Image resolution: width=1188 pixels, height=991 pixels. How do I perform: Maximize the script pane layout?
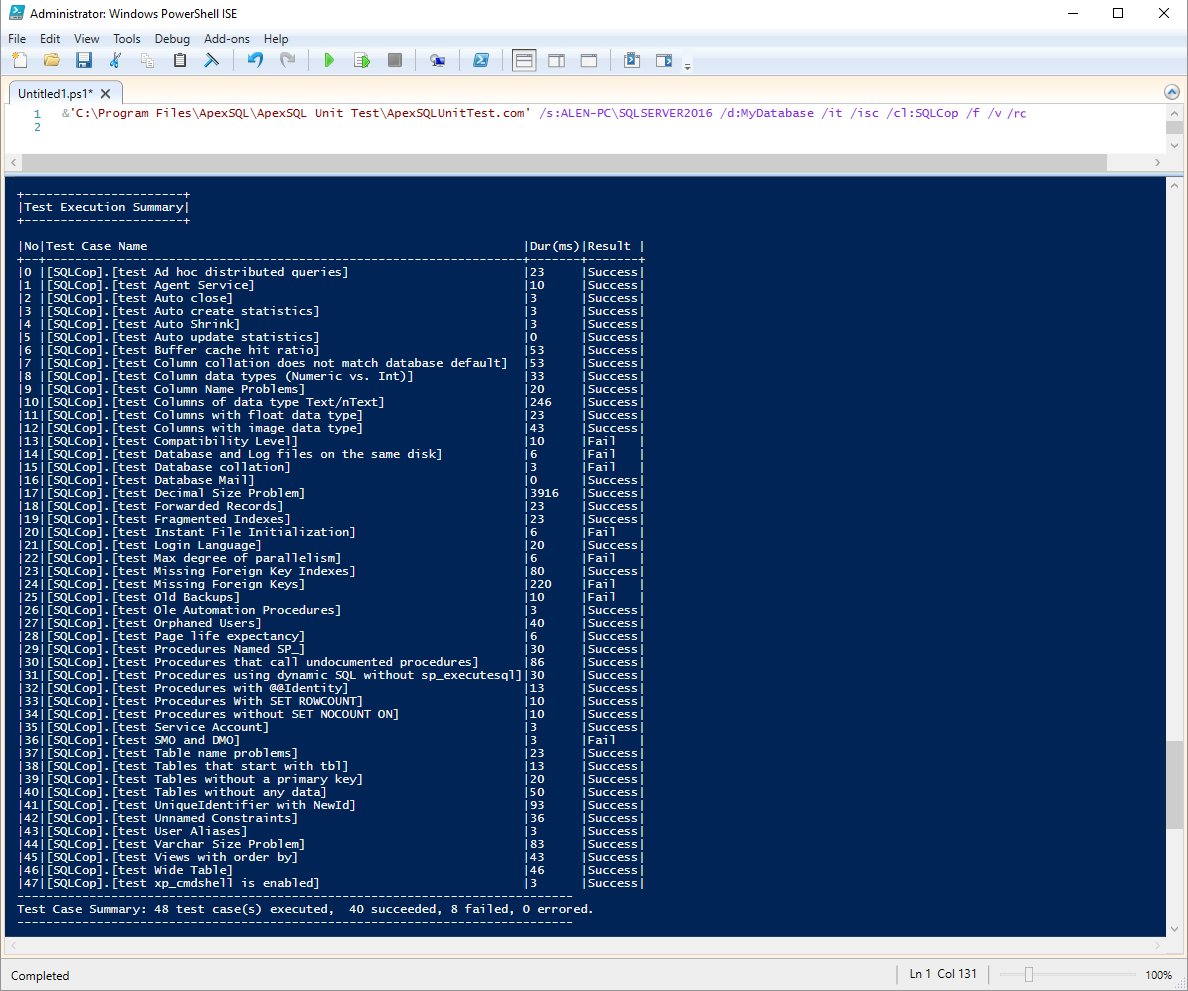coord(589,61)
